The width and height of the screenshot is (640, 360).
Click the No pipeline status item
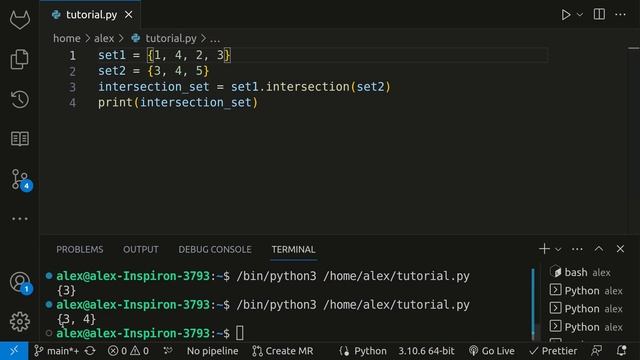coord(212,351)
